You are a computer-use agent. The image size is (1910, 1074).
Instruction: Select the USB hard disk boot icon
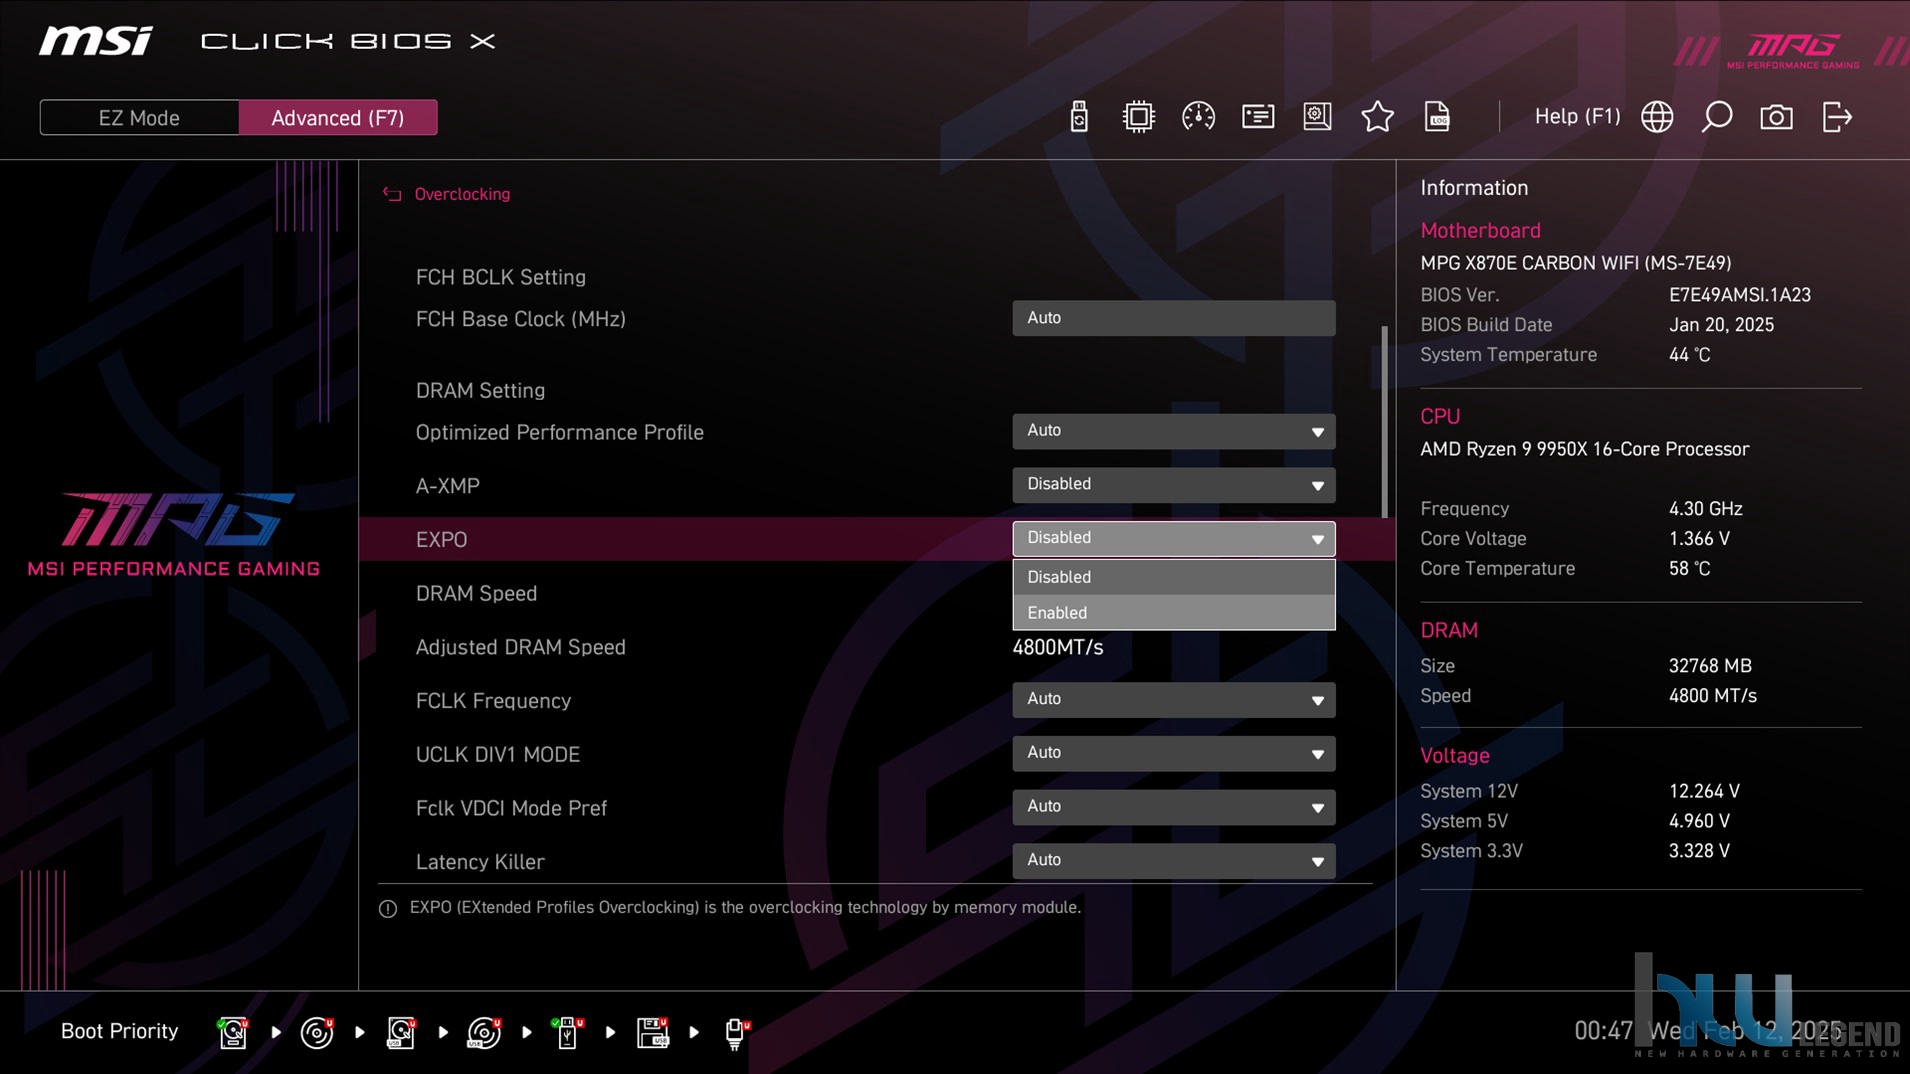point(401,1032)
